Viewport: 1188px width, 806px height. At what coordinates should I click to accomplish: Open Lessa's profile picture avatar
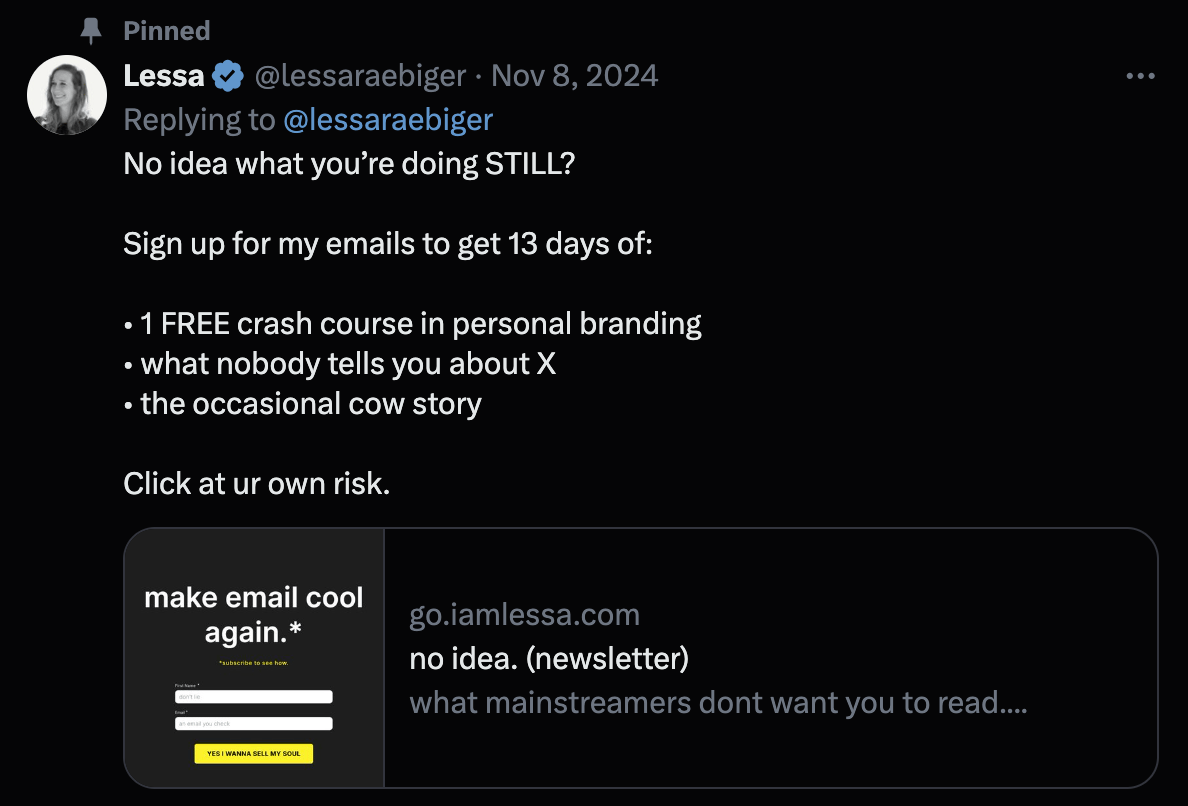click(x=67, y=95)
